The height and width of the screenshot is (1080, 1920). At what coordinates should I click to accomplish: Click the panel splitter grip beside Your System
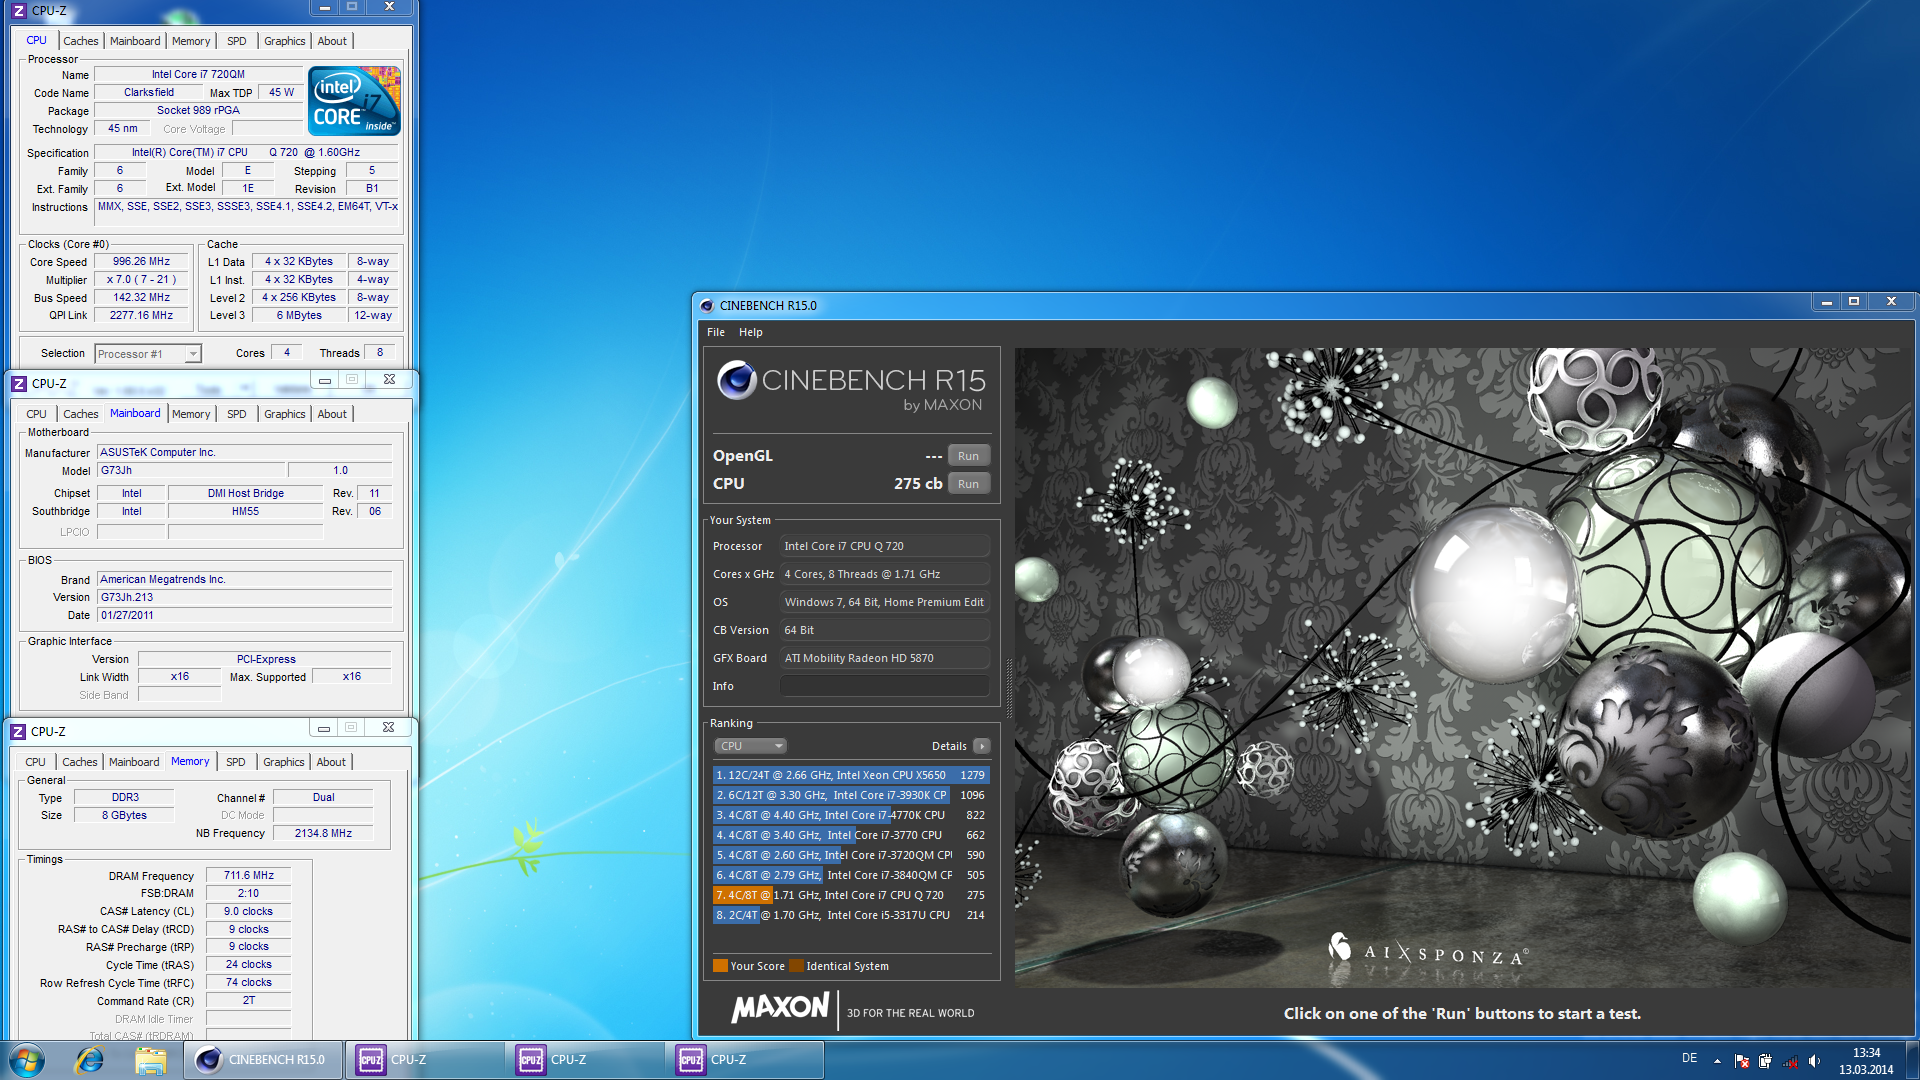[x=1008, y=688]
